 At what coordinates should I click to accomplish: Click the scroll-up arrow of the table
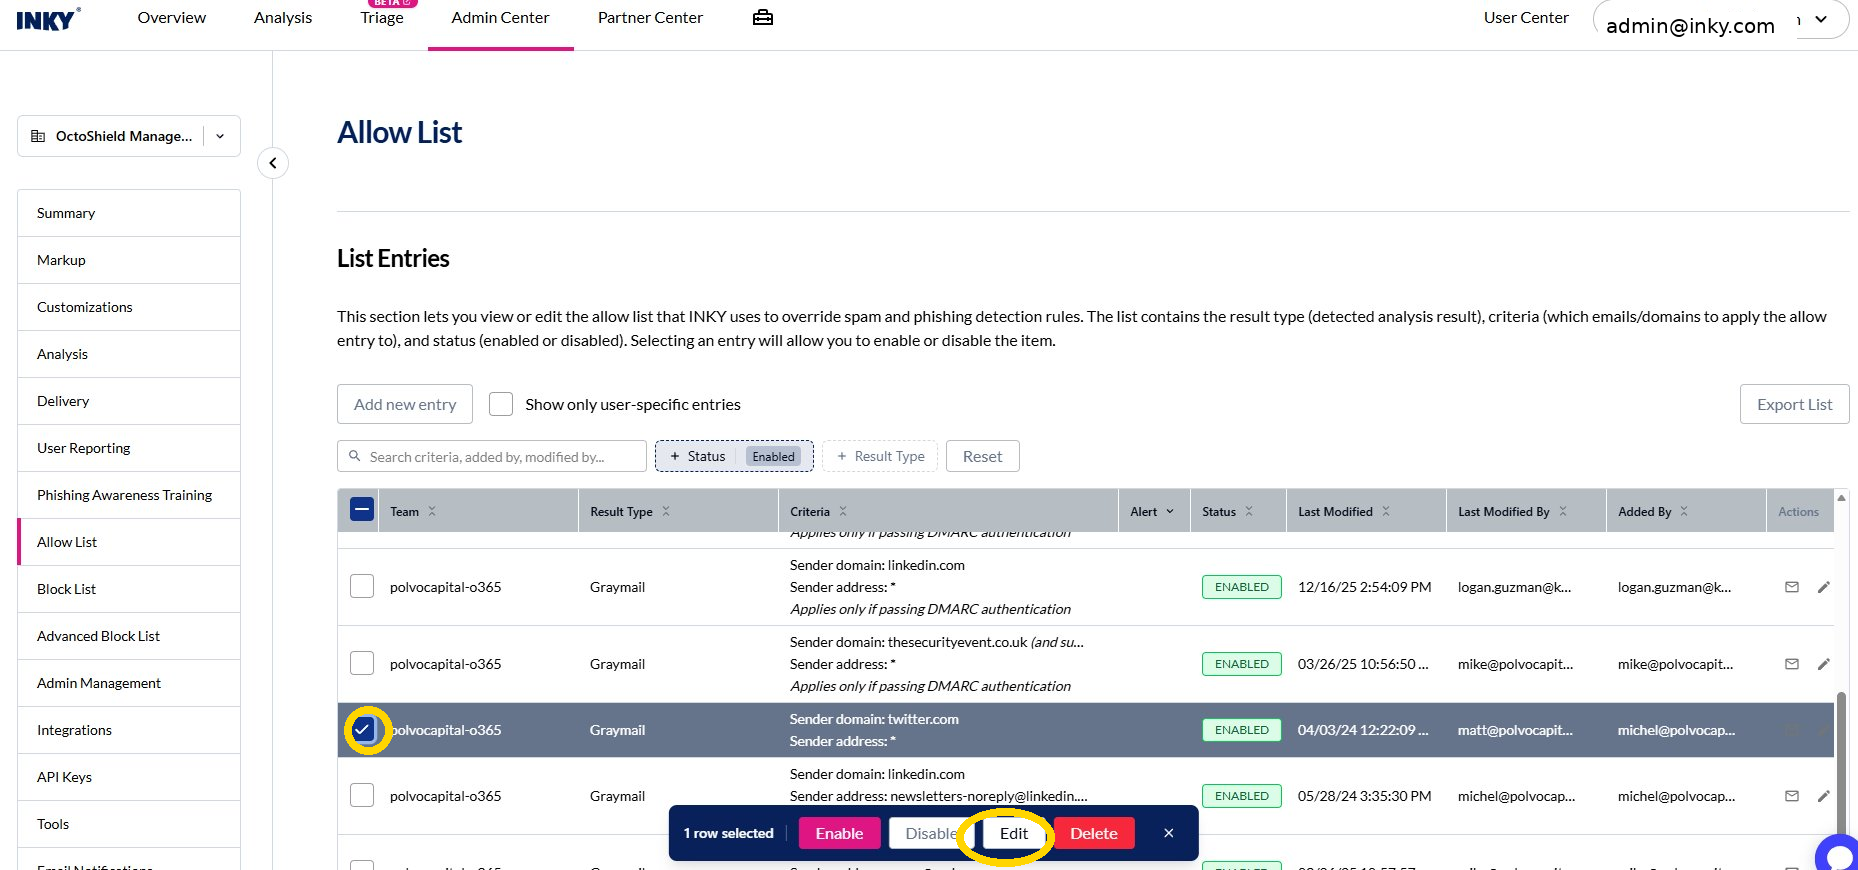[x=1841, y=498]
